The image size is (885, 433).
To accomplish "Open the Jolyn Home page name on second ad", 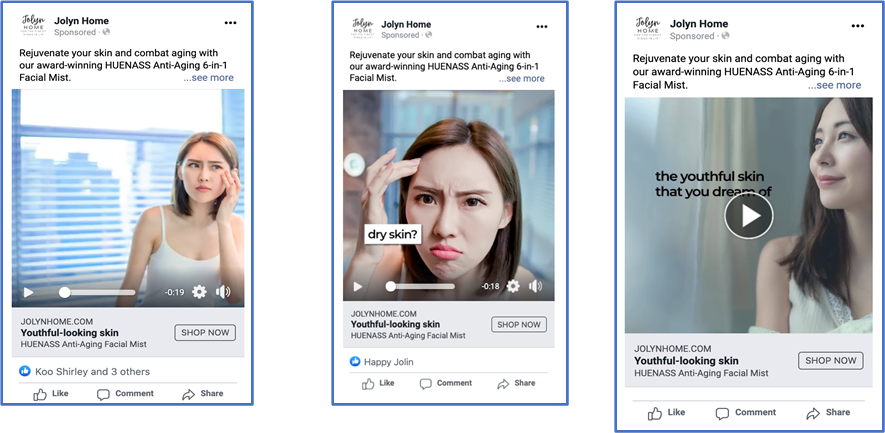I will [x=406, y=24].
